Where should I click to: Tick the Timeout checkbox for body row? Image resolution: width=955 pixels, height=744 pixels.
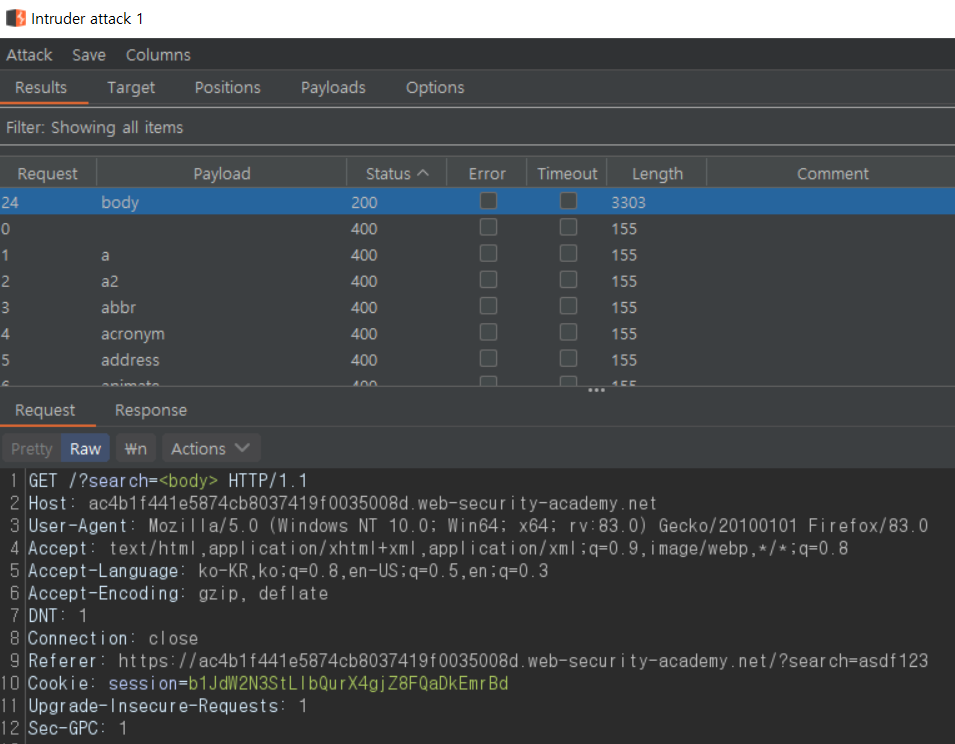(568, 201)
